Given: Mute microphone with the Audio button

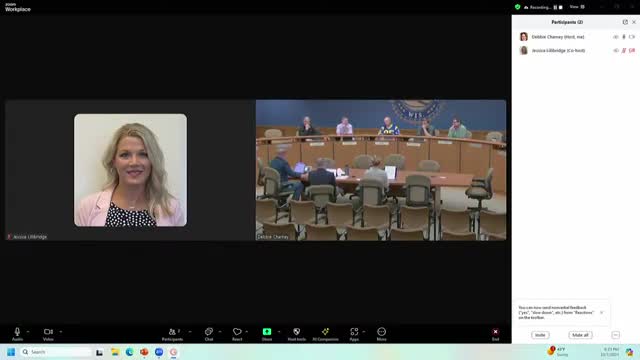Looking at the screenshot, I should (17, 334).
